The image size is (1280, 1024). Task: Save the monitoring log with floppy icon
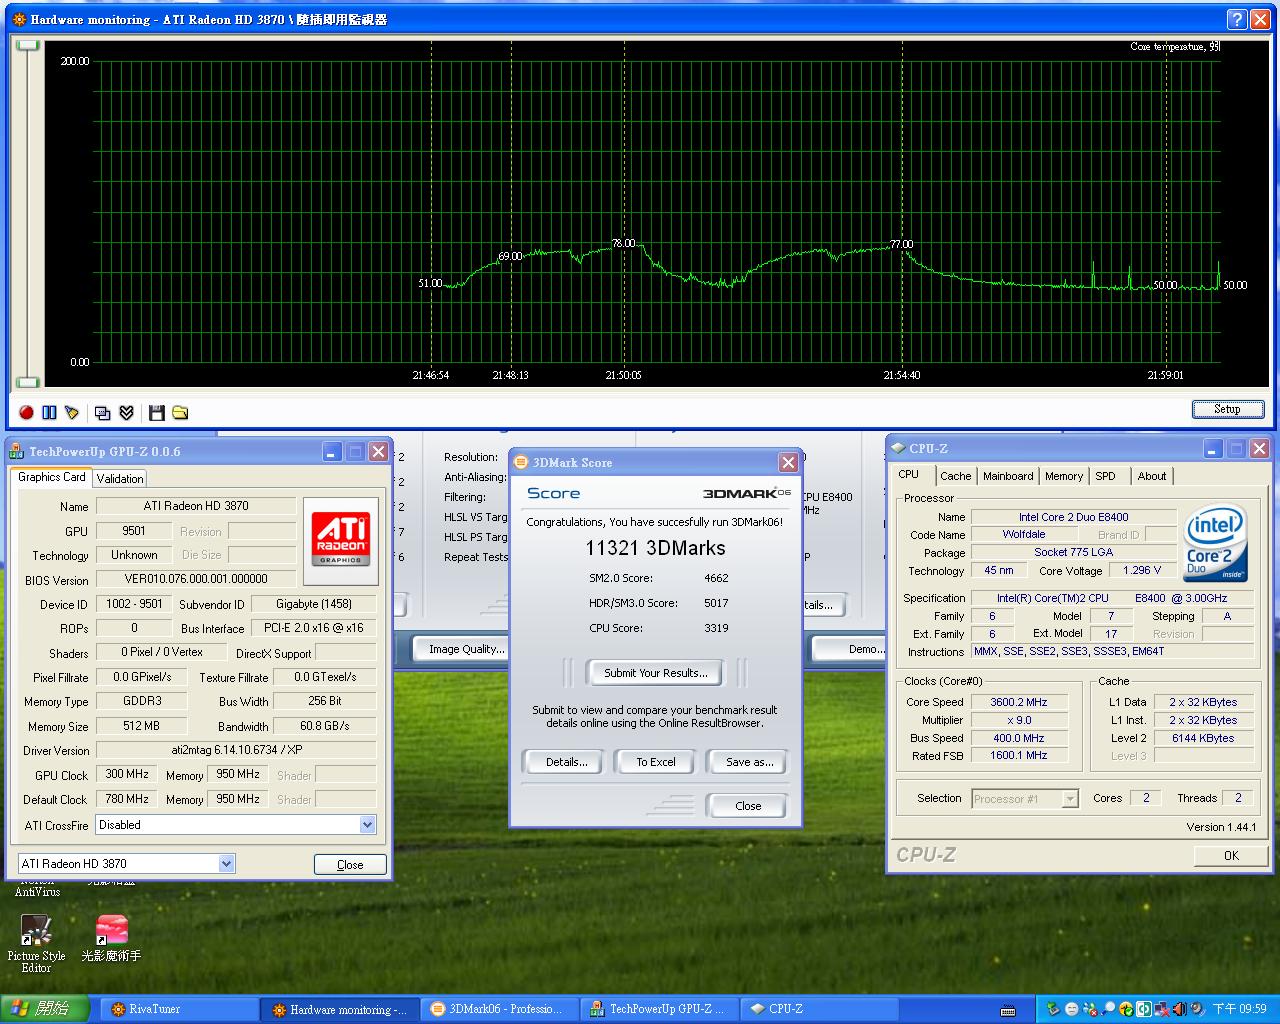(x=156, y=412)
